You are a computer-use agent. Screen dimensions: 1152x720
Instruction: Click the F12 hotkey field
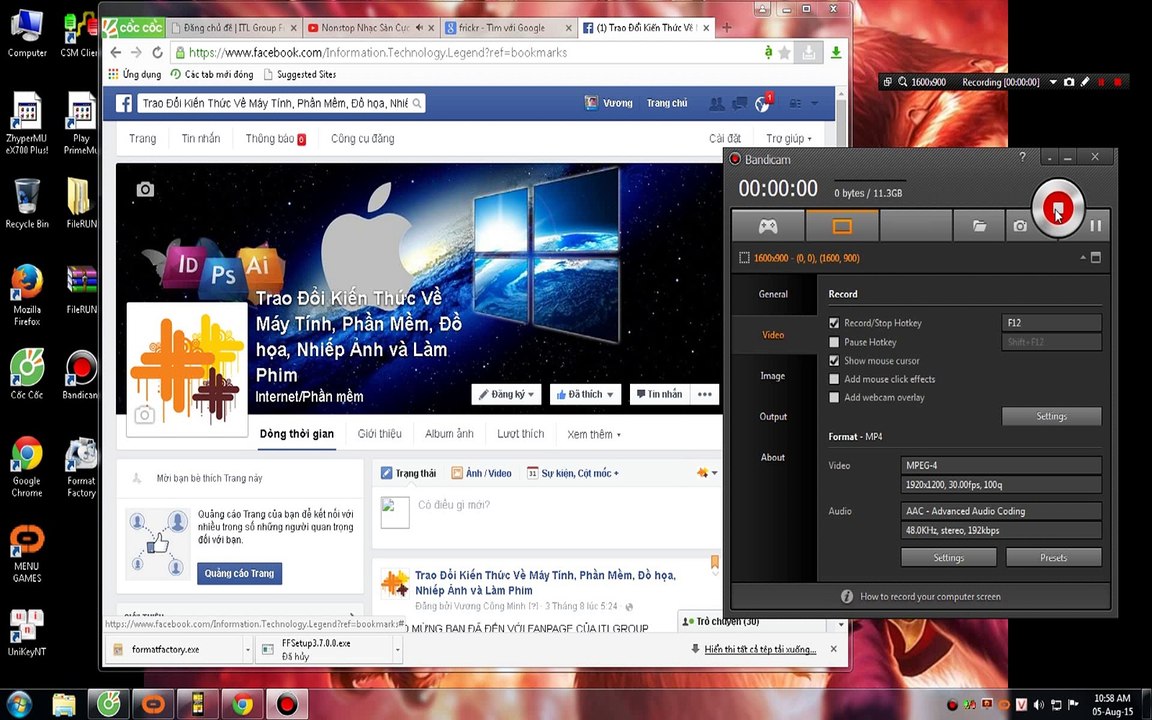1051,323
